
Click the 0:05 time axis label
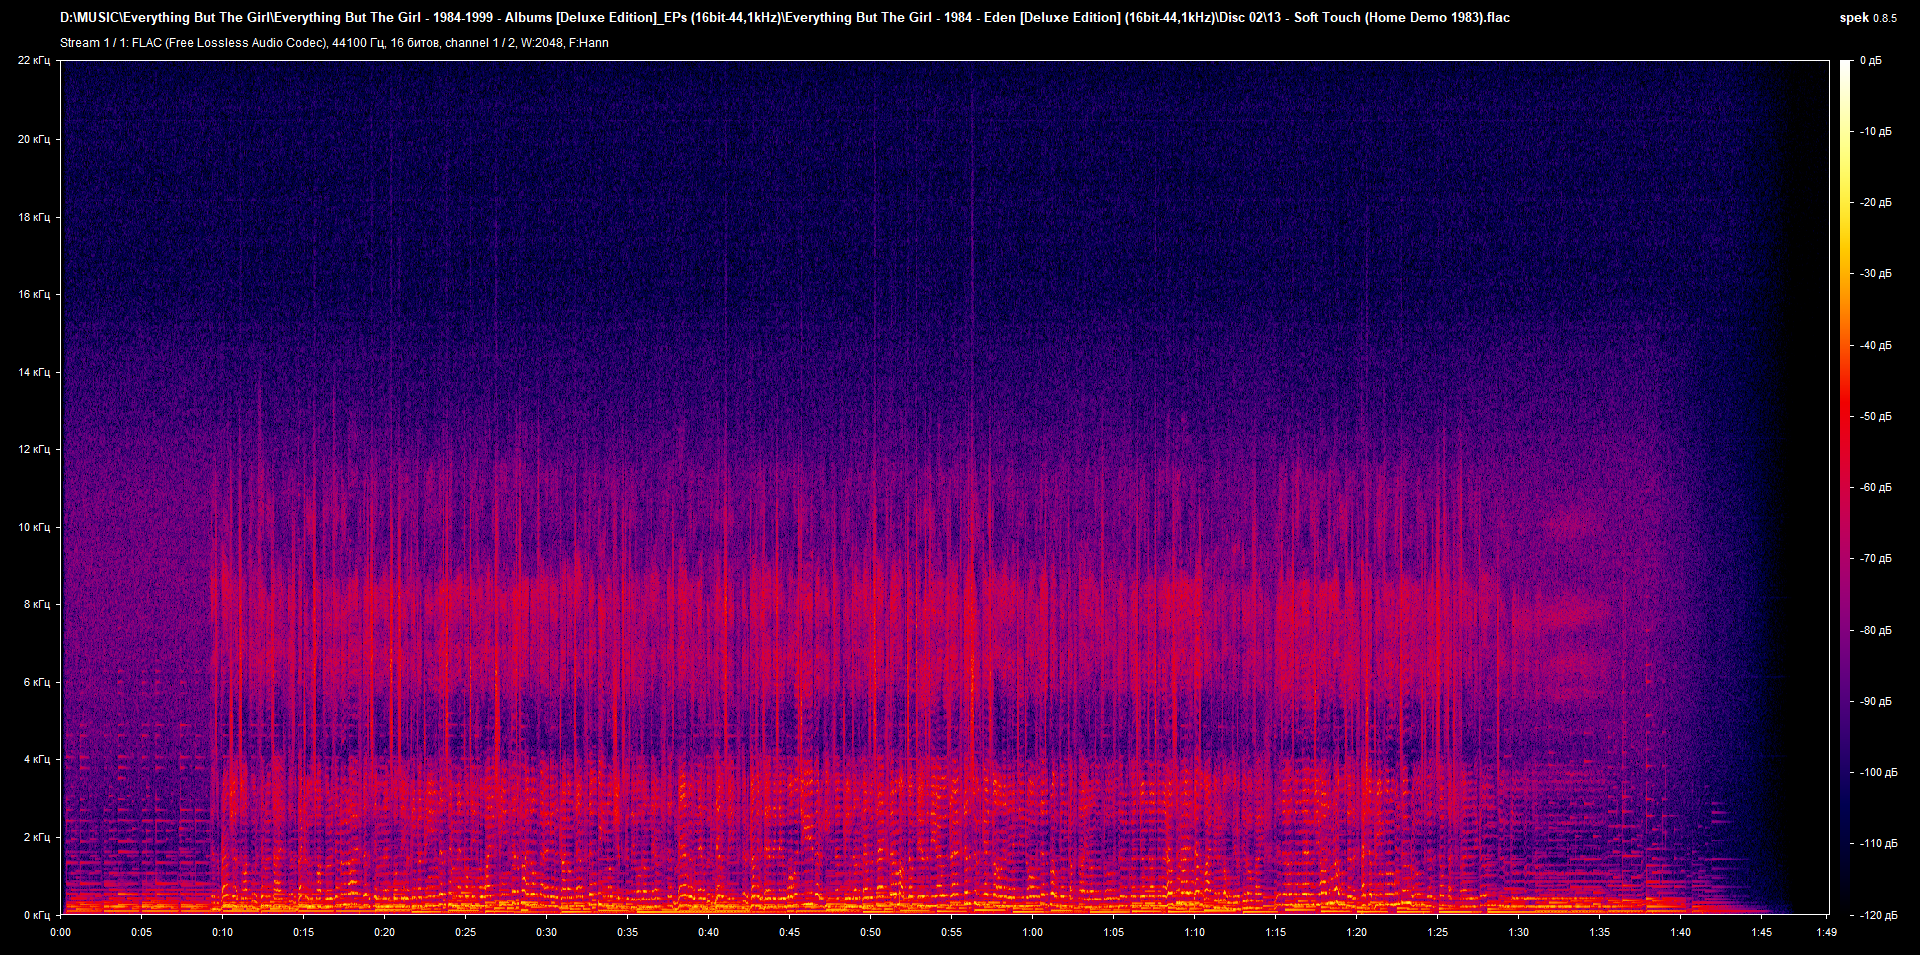coord(142,932)
